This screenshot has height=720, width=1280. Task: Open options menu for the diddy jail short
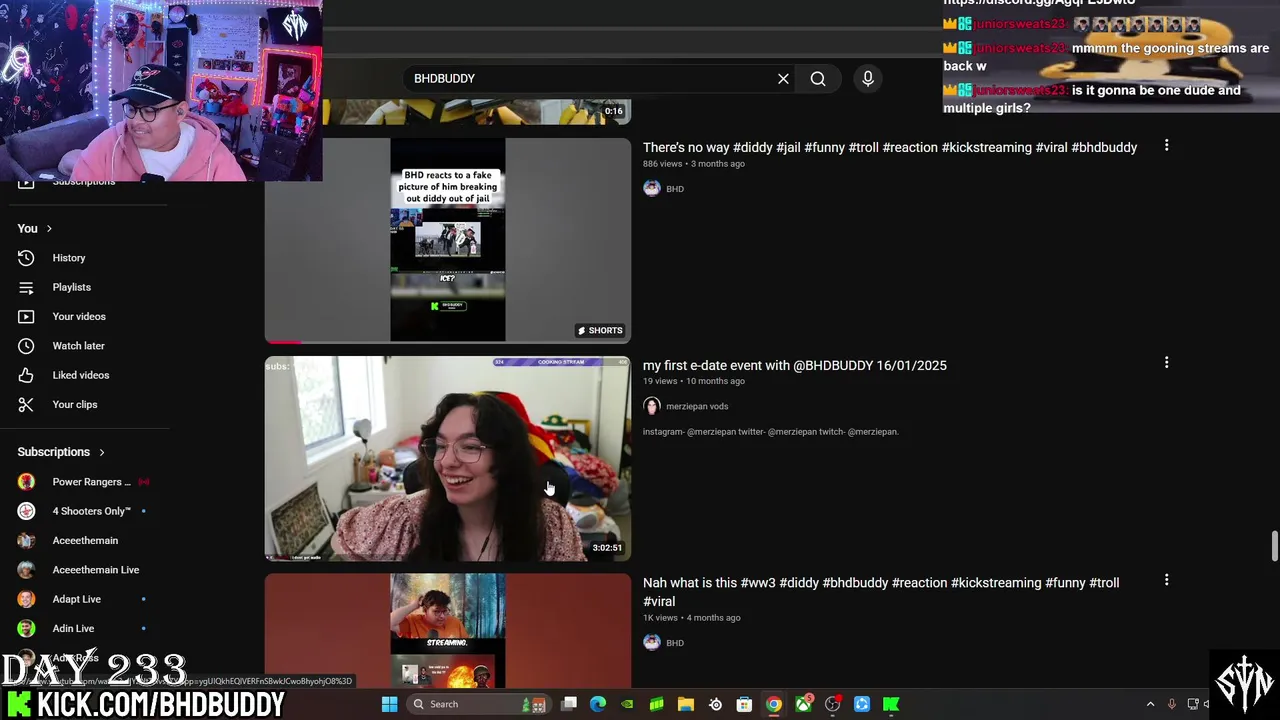(x=1166, y=146)
